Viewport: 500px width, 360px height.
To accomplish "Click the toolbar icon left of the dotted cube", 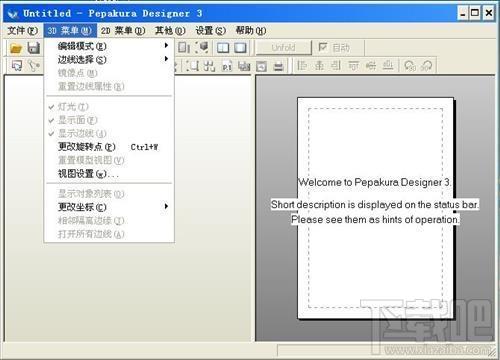I will 184,48.
